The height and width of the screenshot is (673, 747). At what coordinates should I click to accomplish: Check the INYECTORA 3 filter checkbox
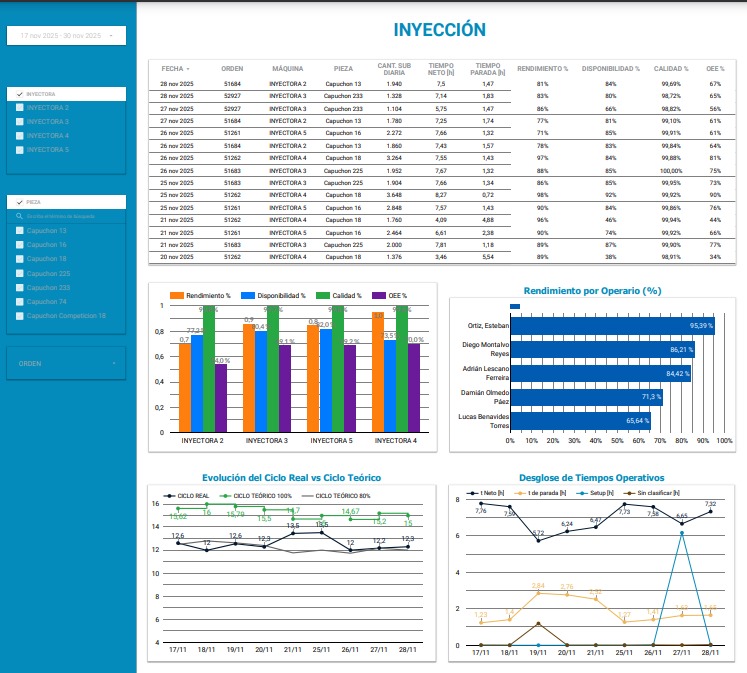20,121
